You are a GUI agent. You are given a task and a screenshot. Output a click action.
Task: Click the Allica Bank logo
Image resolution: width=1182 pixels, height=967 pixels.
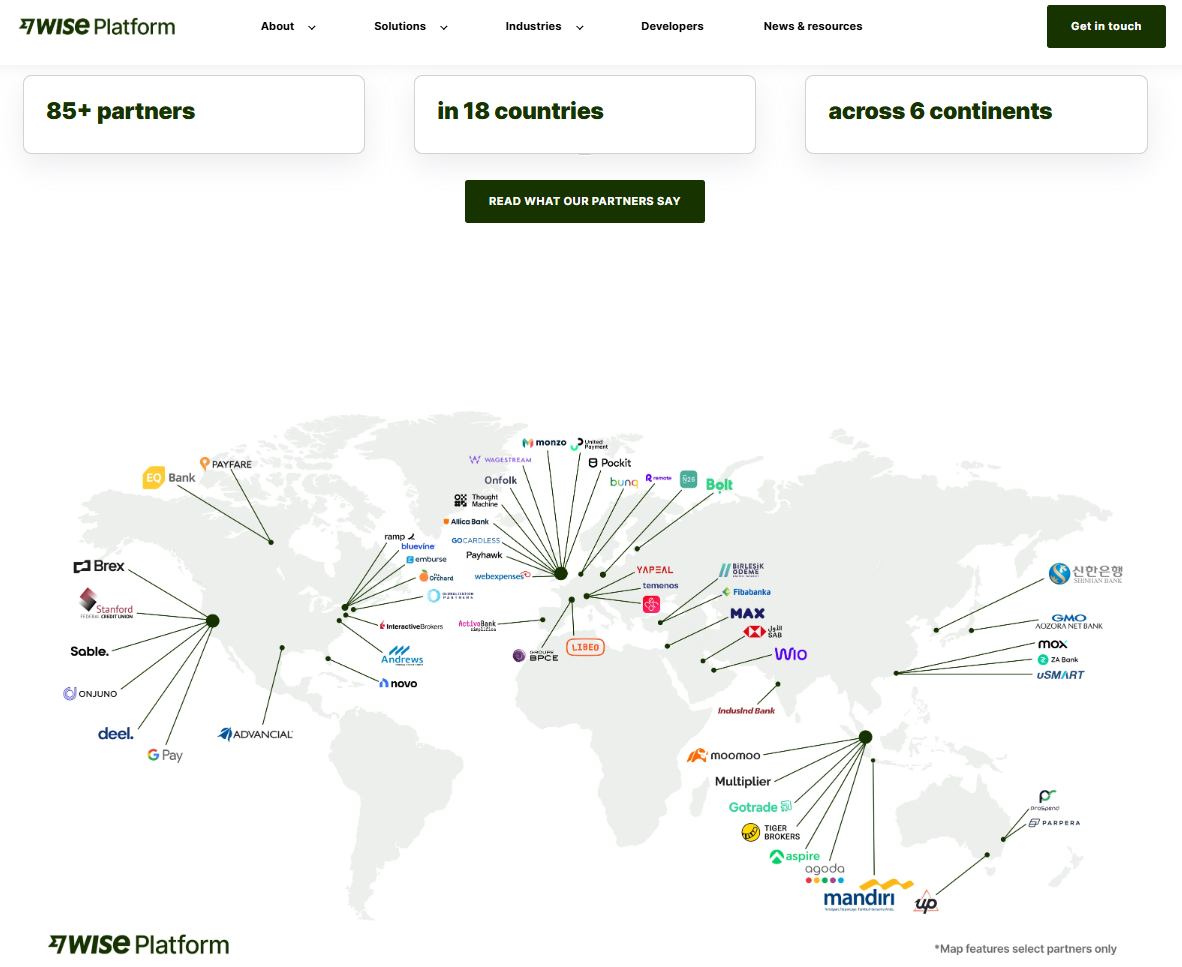pos(466,522)
